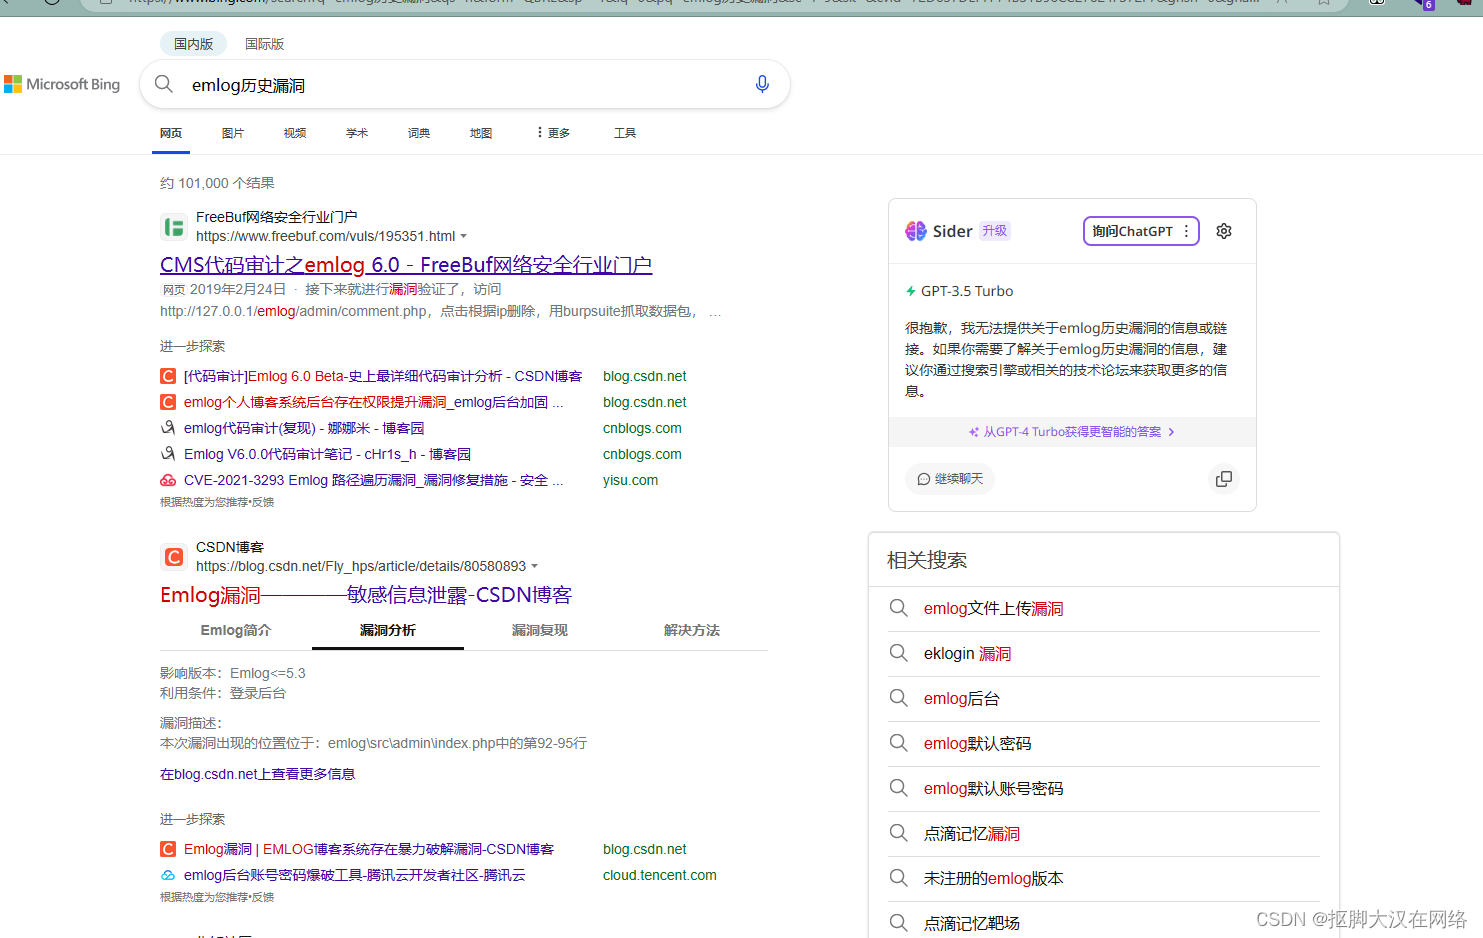Open Emlog V6.0.0代码审计笔记 cHr1s_h link
This screenshot has height=938, width=1483.
[x=327, y=454]
